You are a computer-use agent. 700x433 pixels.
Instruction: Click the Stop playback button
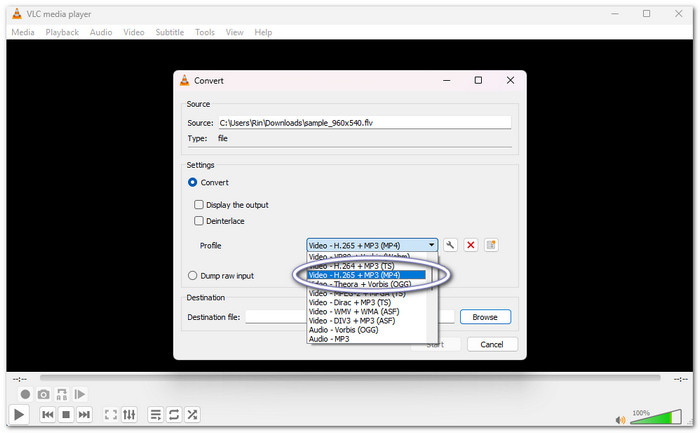[x=66, y=415]
